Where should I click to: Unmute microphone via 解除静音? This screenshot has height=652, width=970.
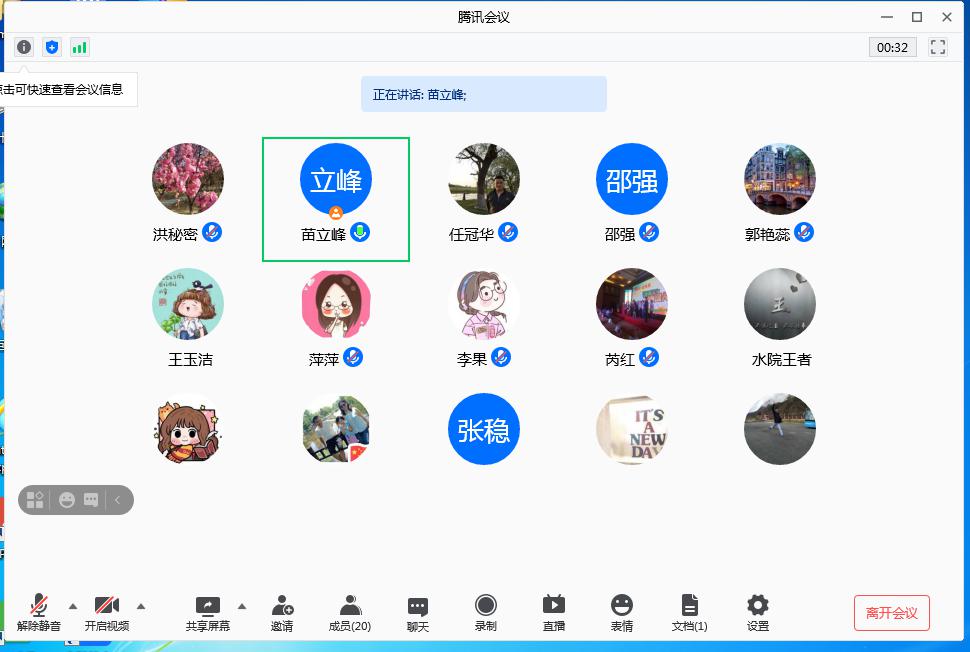coord(38,612)
